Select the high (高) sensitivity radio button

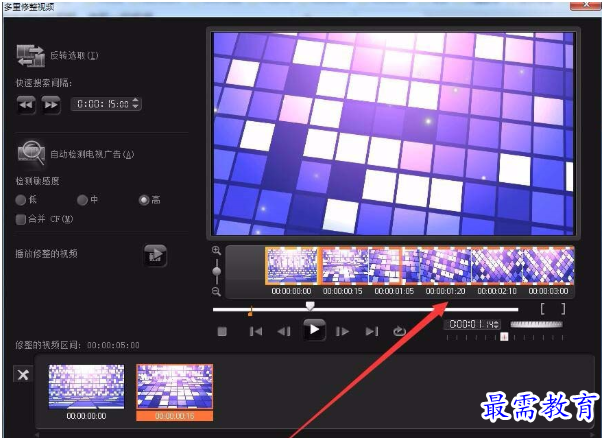[x=144, y=200]
